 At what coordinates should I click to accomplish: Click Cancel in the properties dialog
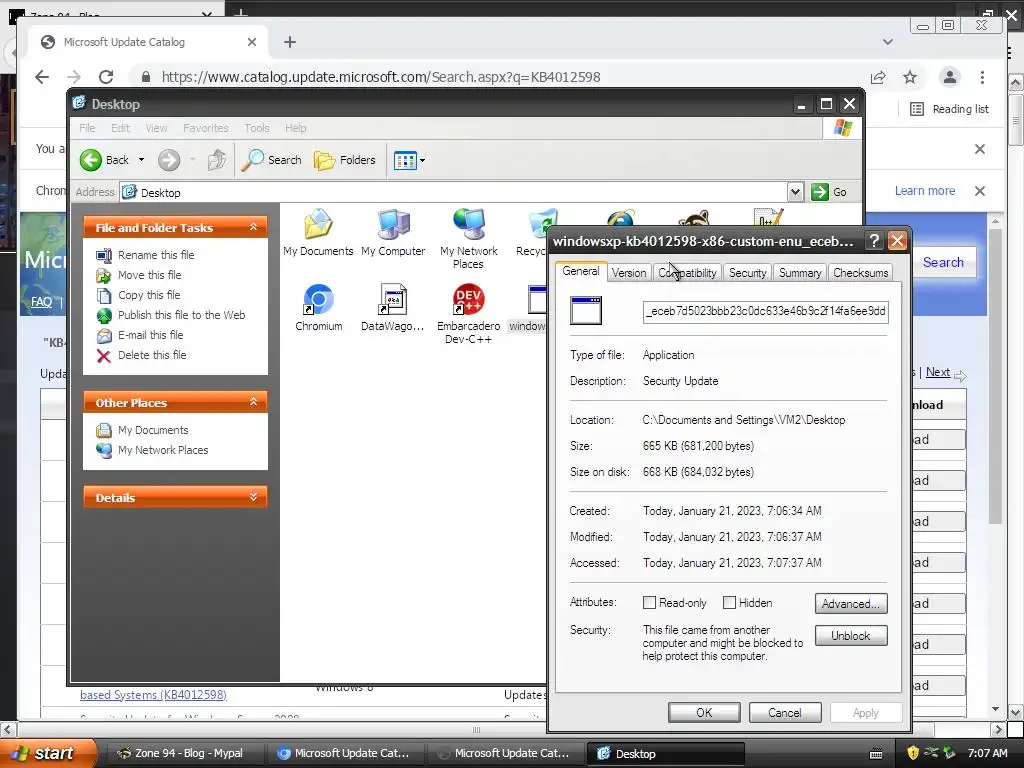(x=785, y=712)
